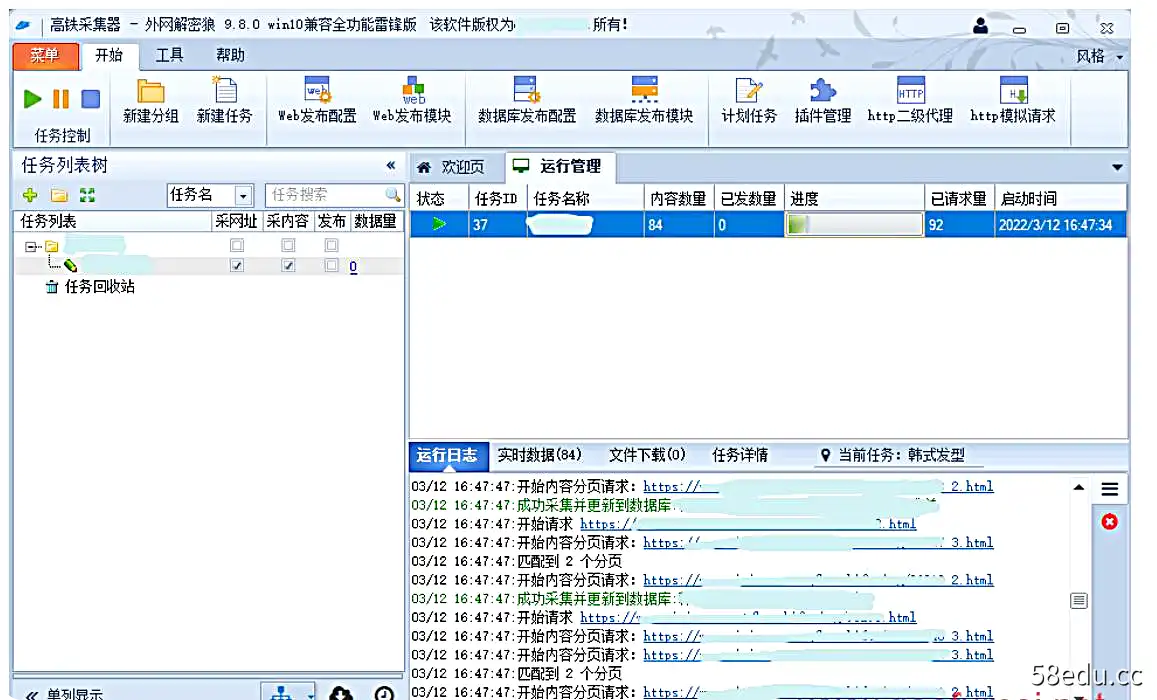The height and width of the screenshot is (700, 1157).
Task: Collapse the 任务列表树 panel with double arrow
Action: click(390, 165)
